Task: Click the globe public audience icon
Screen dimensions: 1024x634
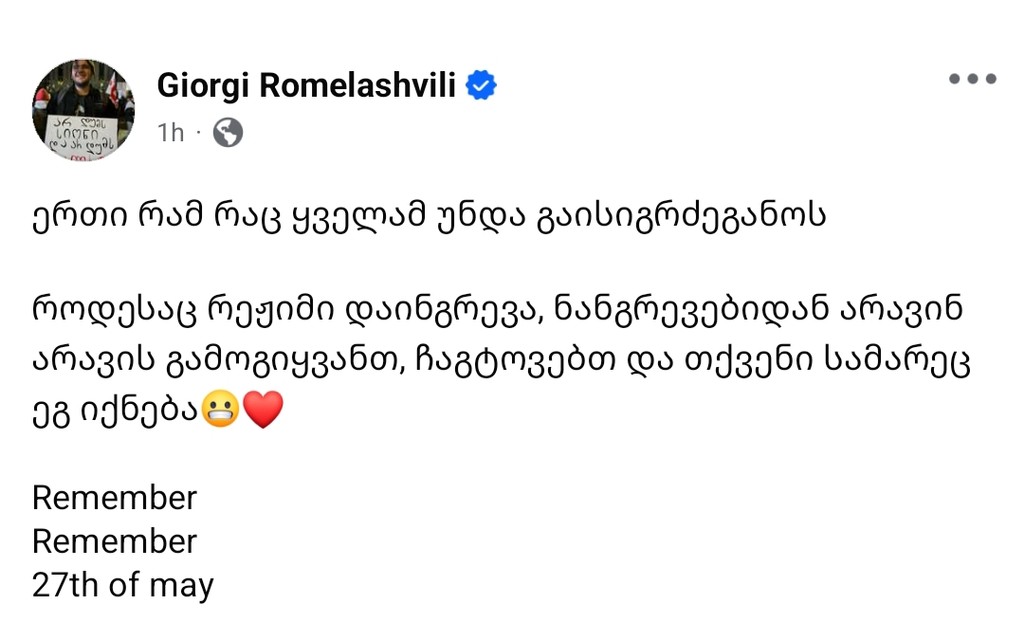Action: [228, 133]
